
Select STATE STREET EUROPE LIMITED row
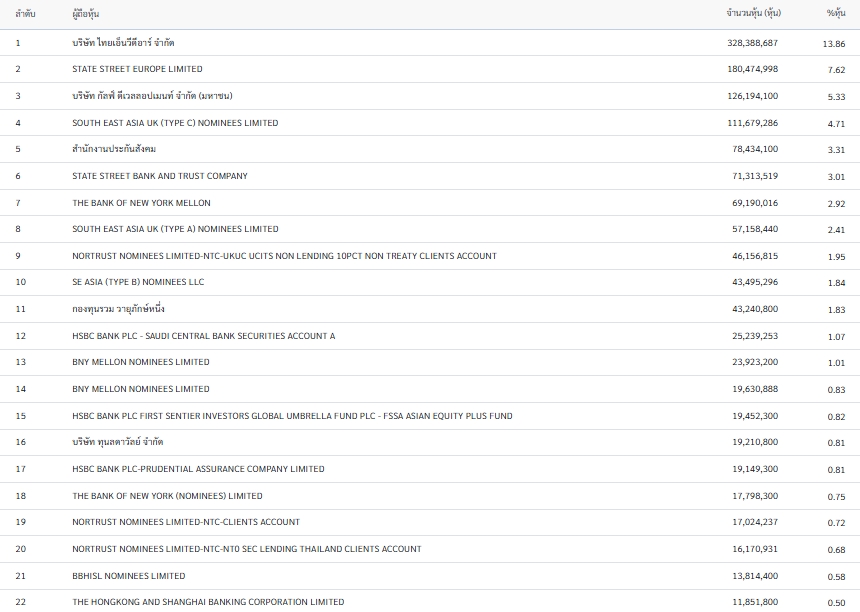point(430,69)
